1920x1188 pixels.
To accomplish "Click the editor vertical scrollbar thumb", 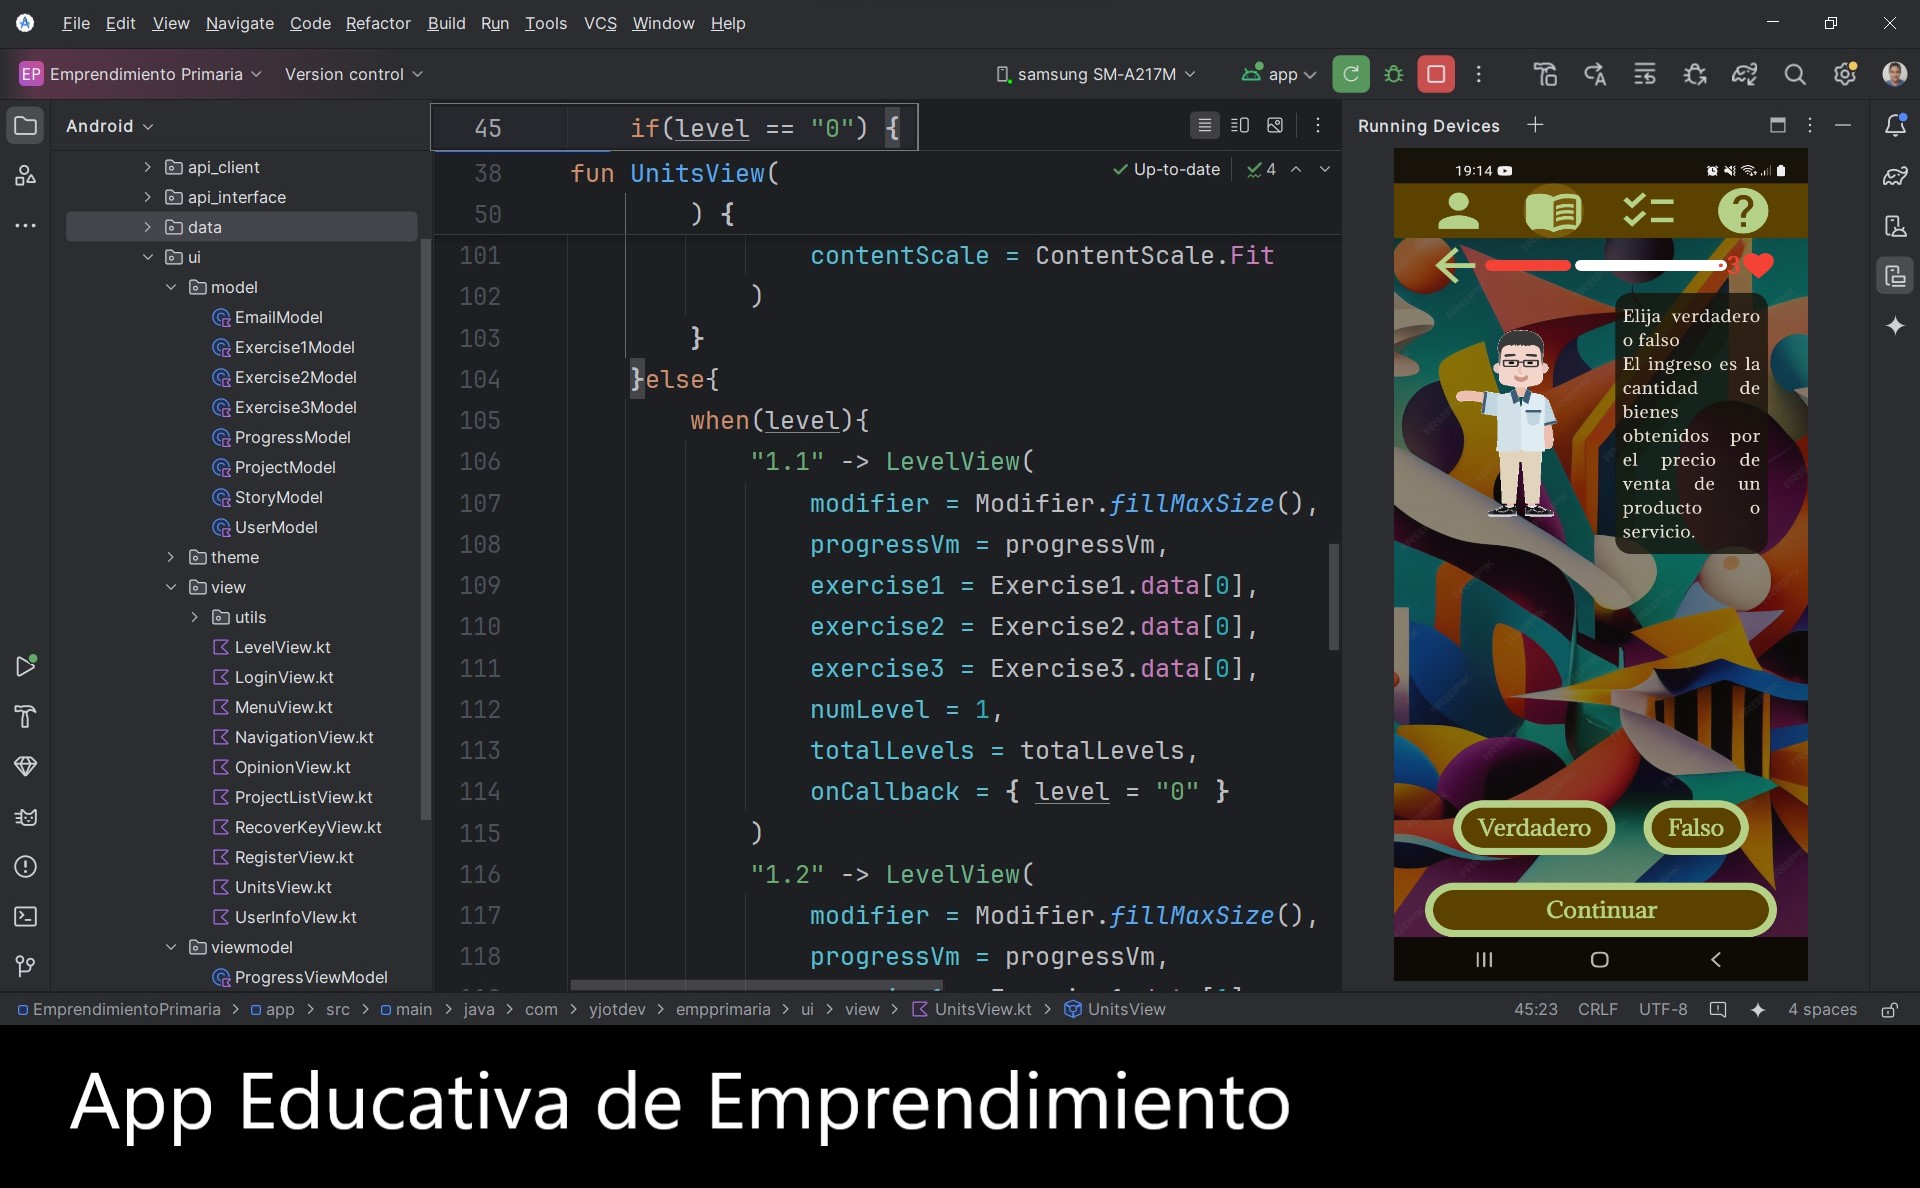I will coord(1333,596).
